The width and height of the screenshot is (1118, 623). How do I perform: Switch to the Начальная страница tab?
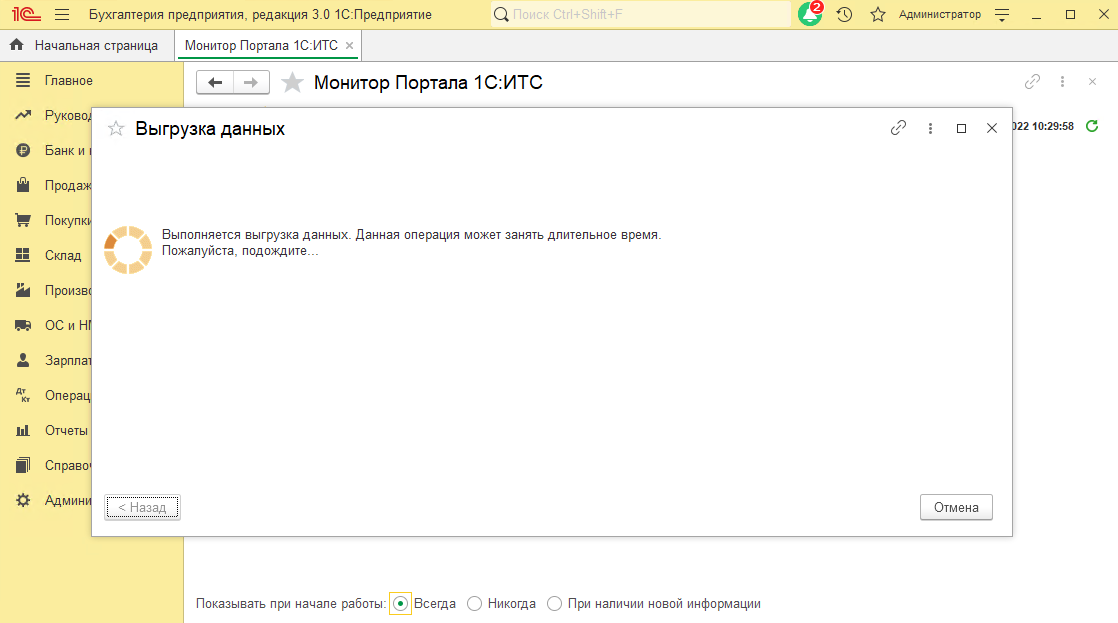86,46
